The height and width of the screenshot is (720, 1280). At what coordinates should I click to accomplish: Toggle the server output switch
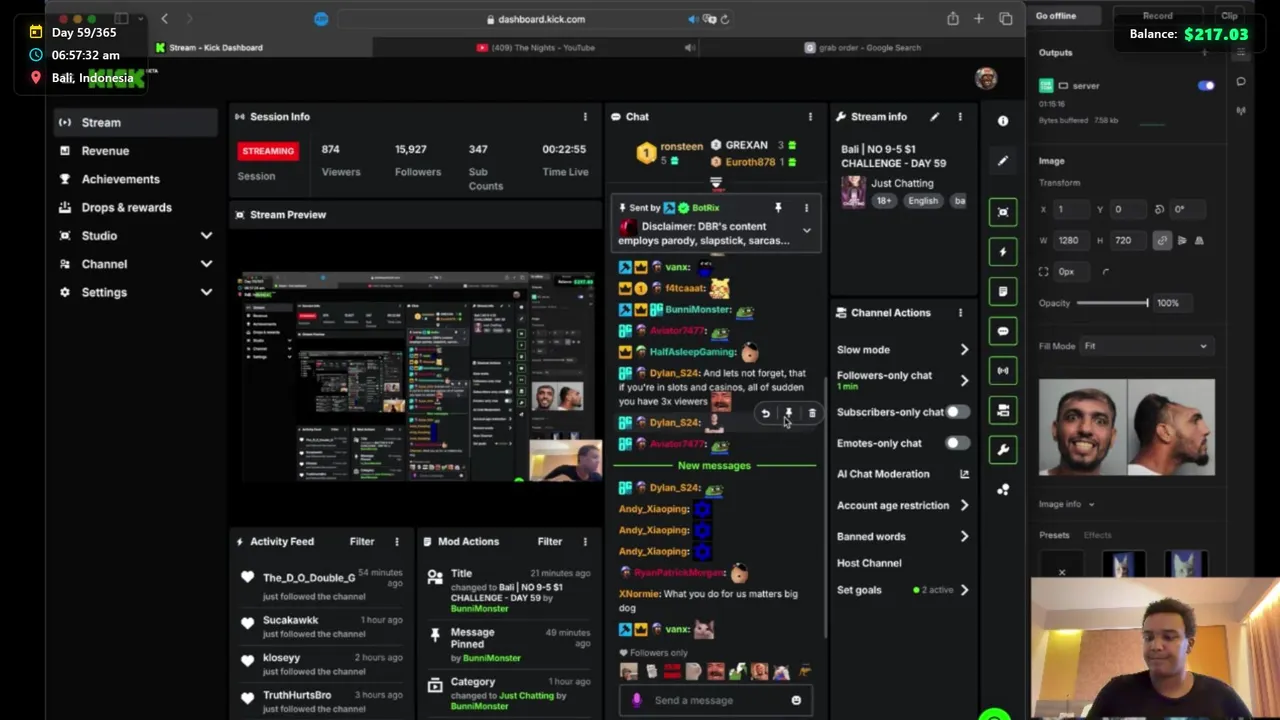1206,86
